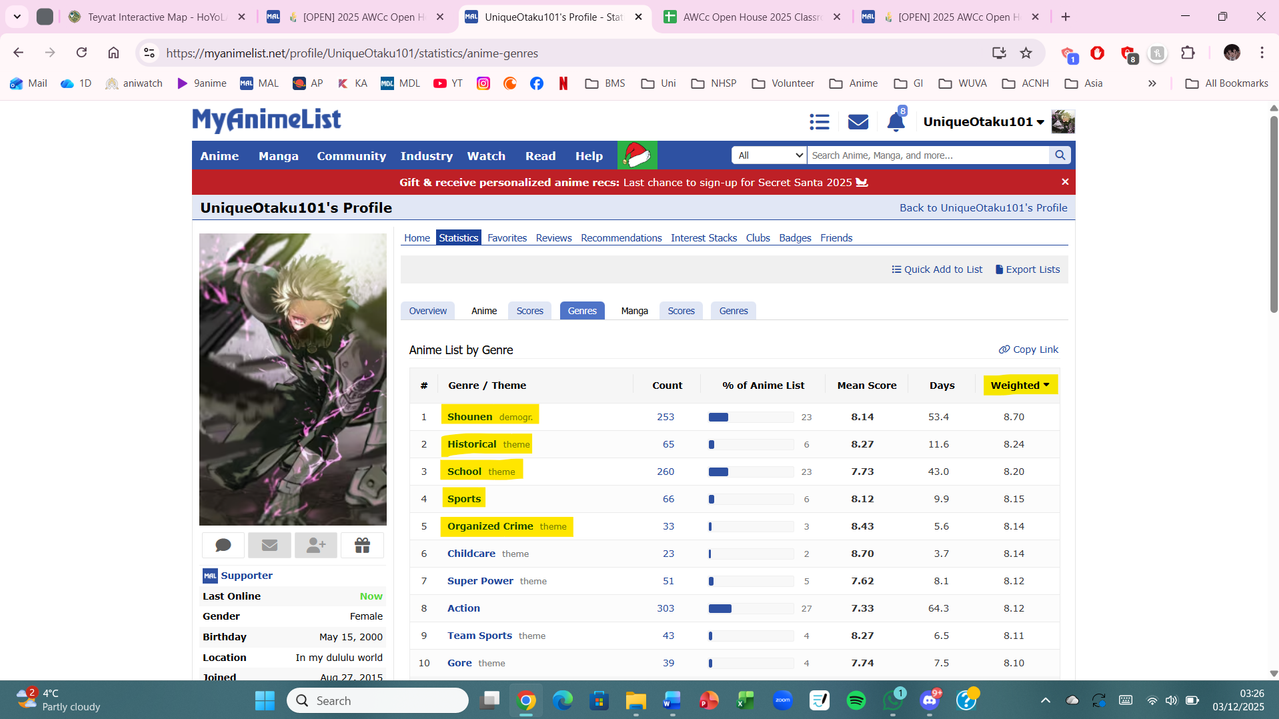1279x719 pixels.
Task: Open the Anime Scores tab
Action: pyautogui.click(x=530, y=311)
